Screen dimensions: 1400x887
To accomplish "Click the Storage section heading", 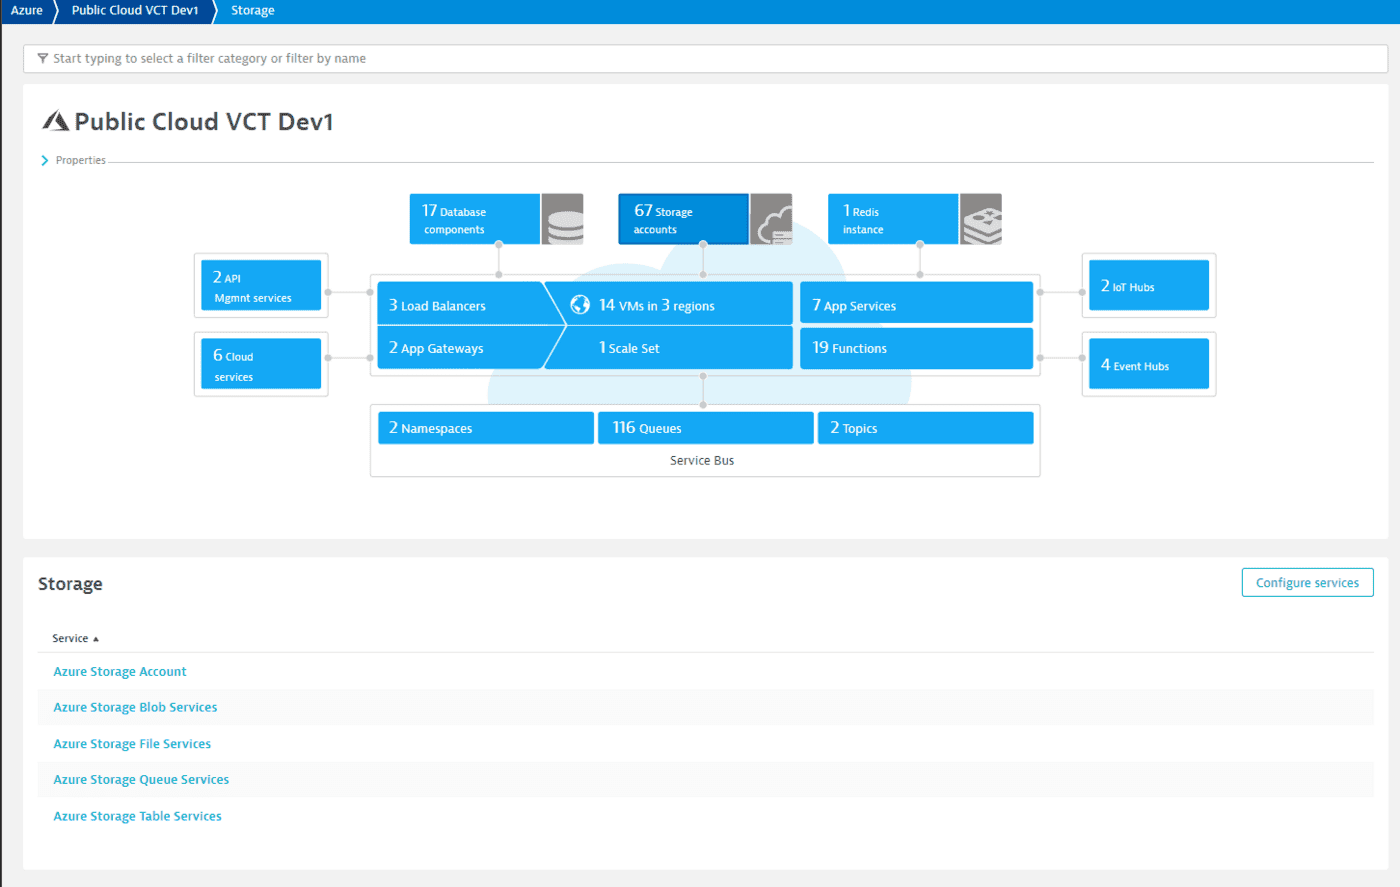I will [70, 583].
